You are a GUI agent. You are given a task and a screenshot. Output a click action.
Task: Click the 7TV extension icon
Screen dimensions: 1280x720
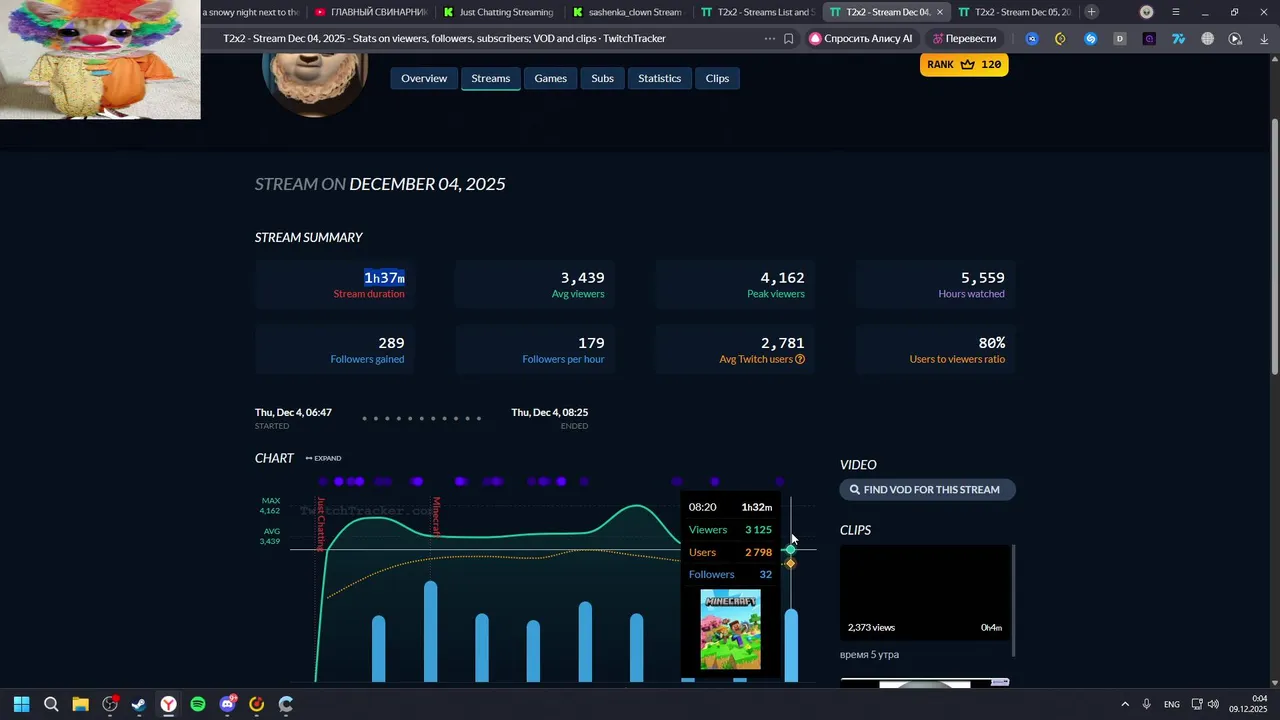pos(1178,39)
